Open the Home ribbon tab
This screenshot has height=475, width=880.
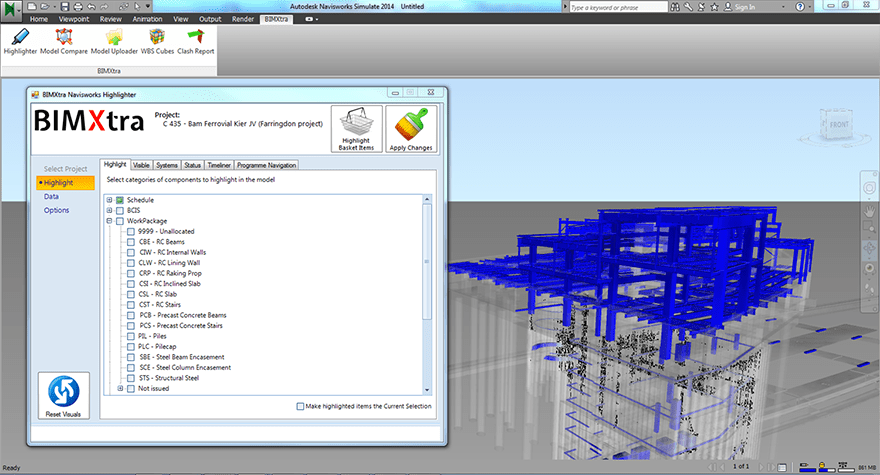[39, 19]
